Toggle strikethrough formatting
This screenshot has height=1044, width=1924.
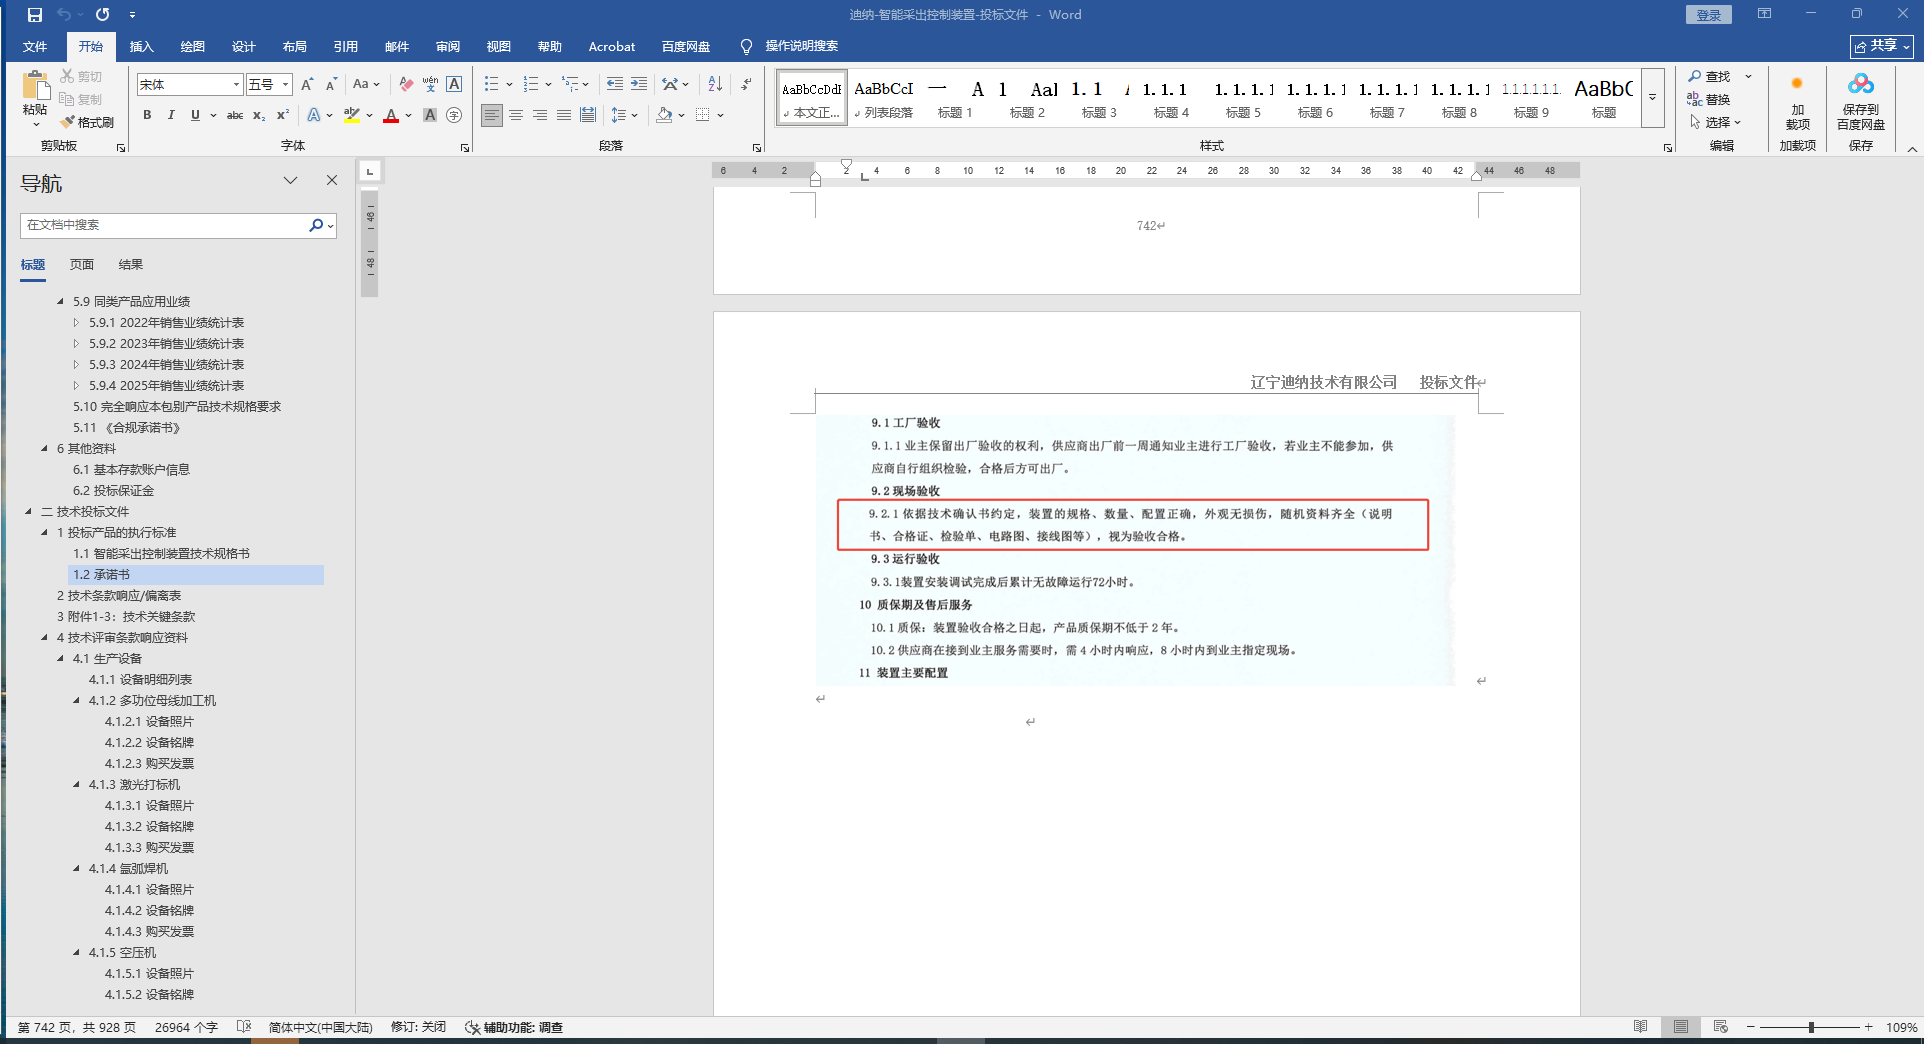235,115
